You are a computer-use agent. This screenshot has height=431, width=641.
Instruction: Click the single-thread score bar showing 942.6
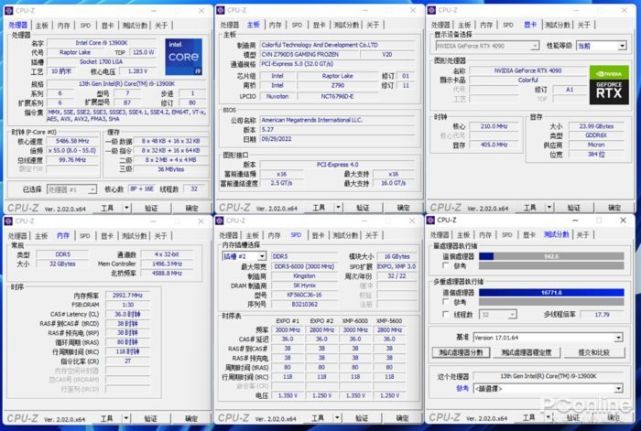551,256
